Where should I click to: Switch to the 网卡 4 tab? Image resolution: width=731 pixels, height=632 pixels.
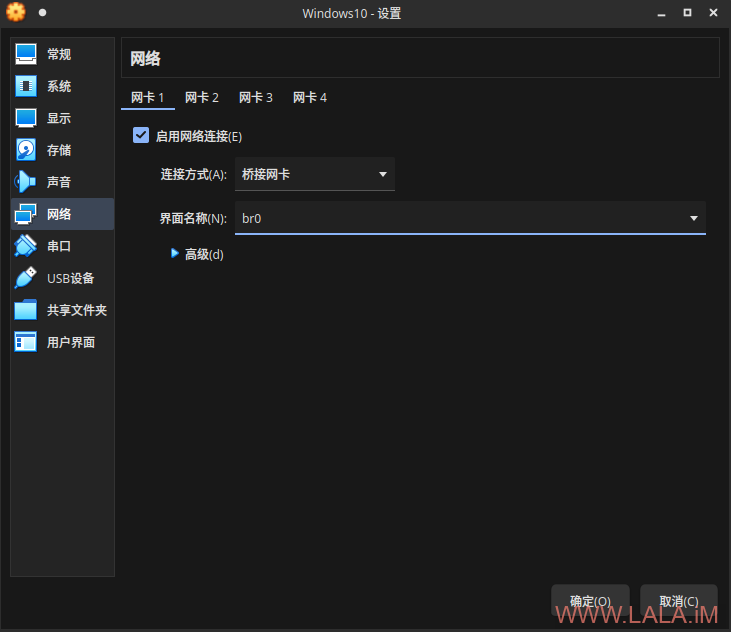click(310, 97)
